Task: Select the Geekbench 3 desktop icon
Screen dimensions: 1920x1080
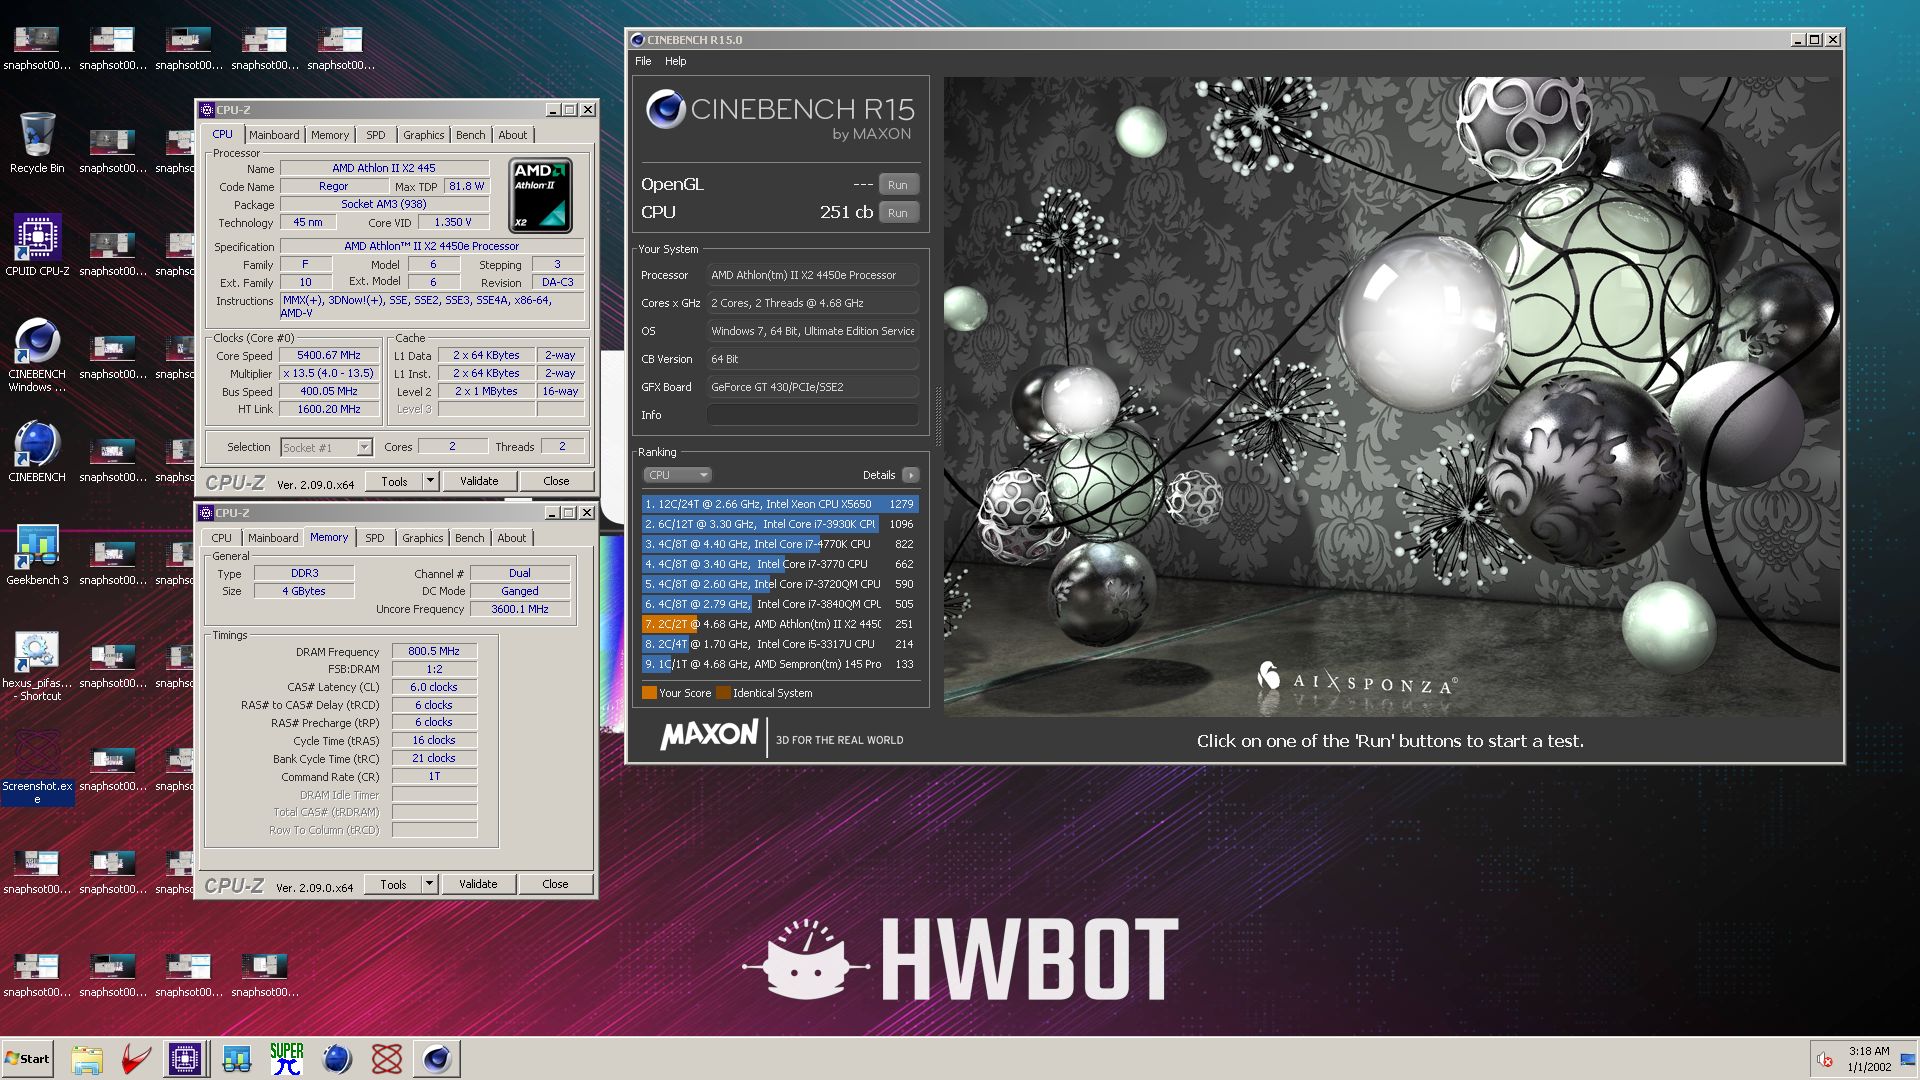Action: click(37, 554)
